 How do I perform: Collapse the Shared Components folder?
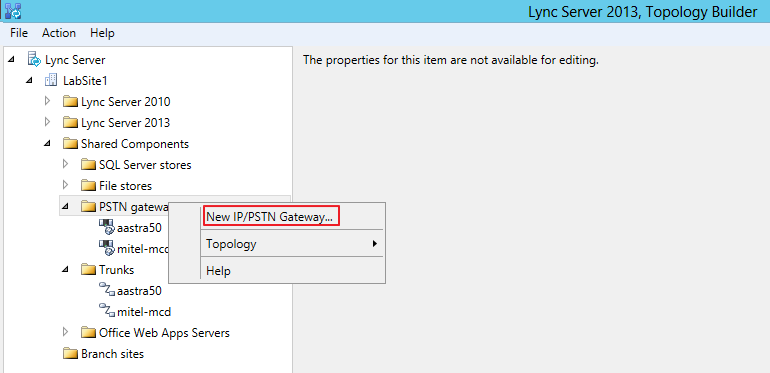47,144
